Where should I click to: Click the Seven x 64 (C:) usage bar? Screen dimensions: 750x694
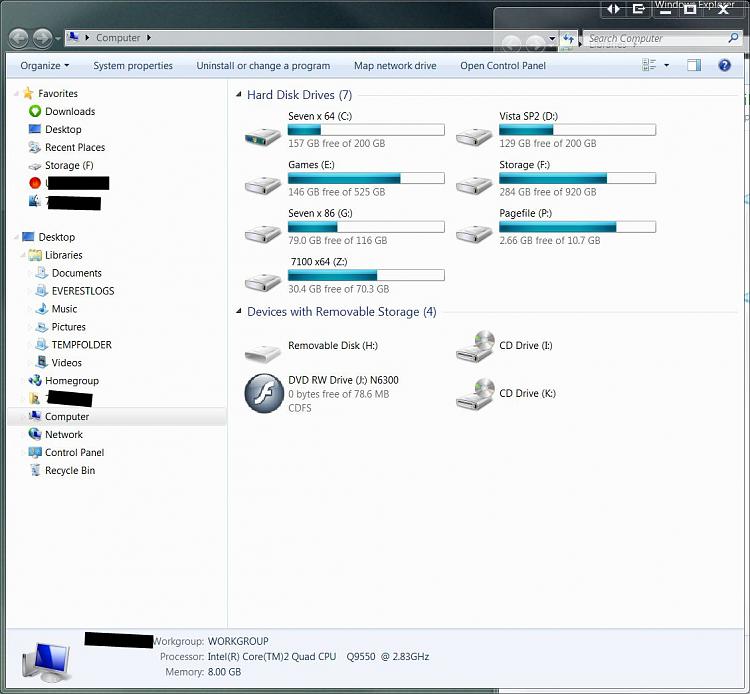(366, 130)
